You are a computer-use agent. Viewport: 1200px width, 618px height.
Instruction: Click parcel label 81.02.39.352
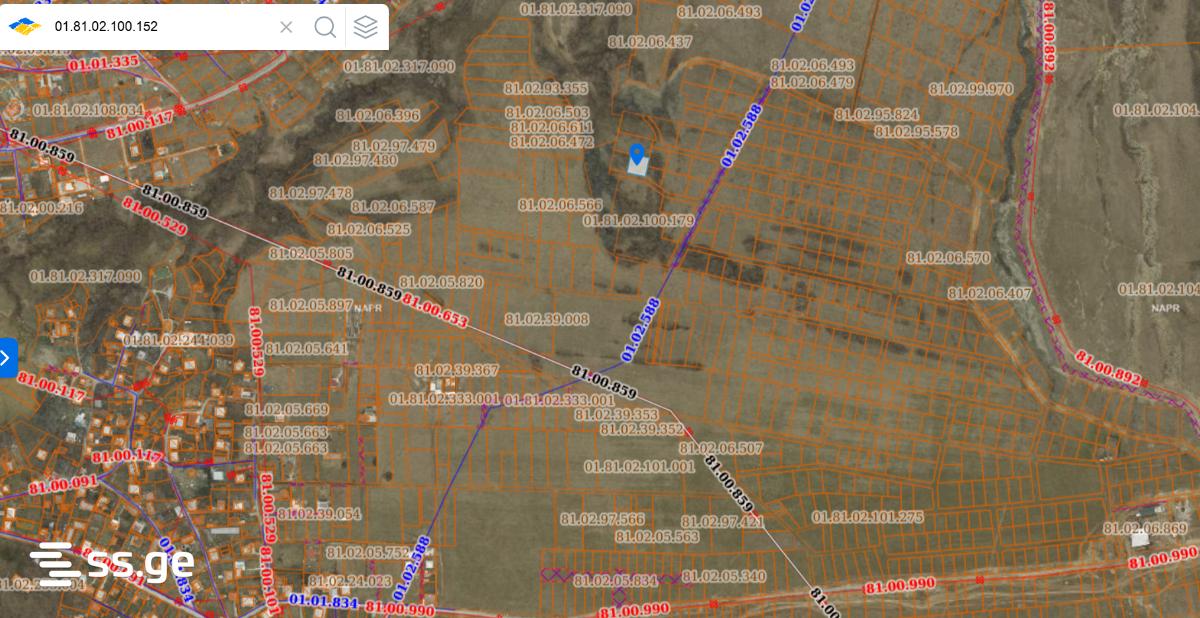point(641,429)
